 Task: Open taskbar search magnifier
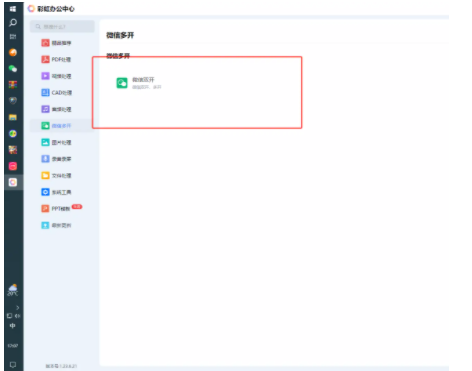click(13, 23)
